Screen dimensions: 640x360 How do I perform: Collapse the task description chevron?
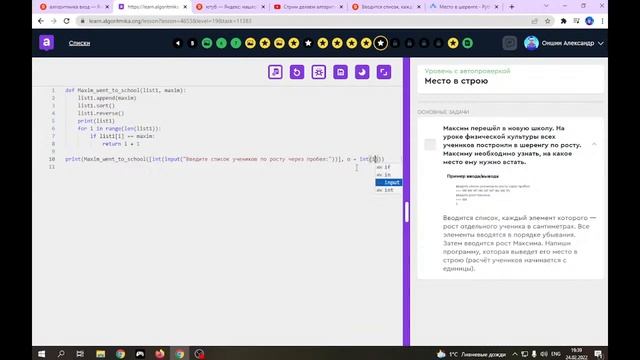pyautogui.click(x=594, y=144)
